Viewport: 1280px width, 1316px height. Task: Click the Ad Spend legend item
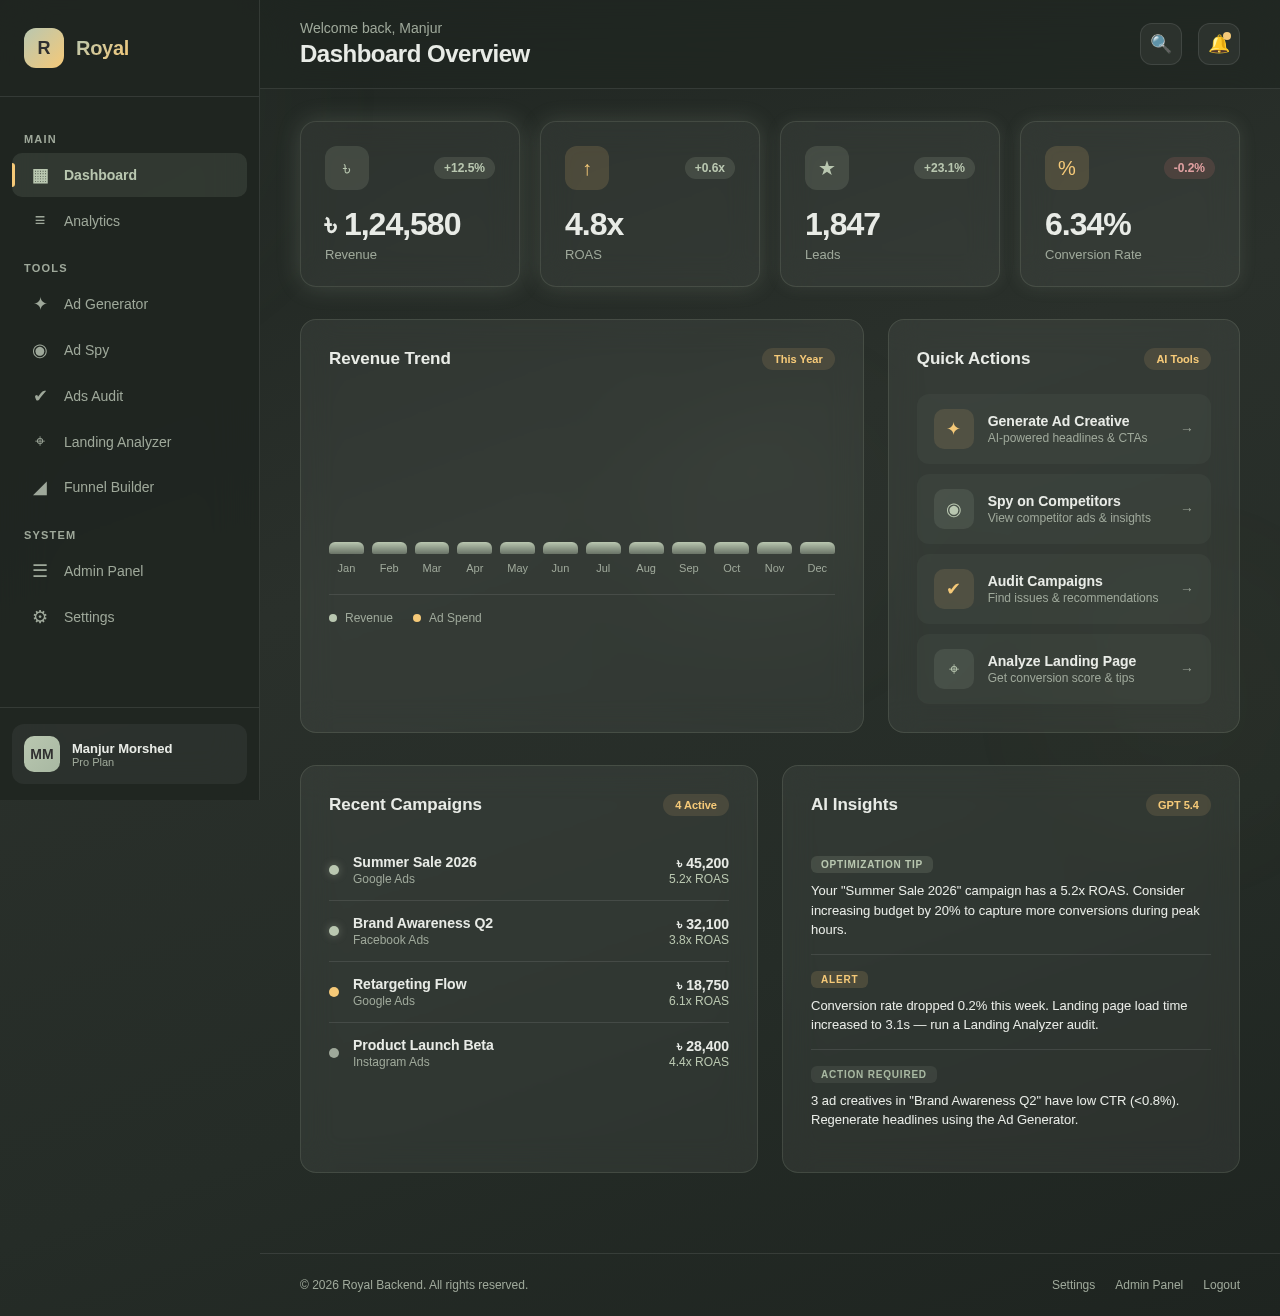(447, 618)
